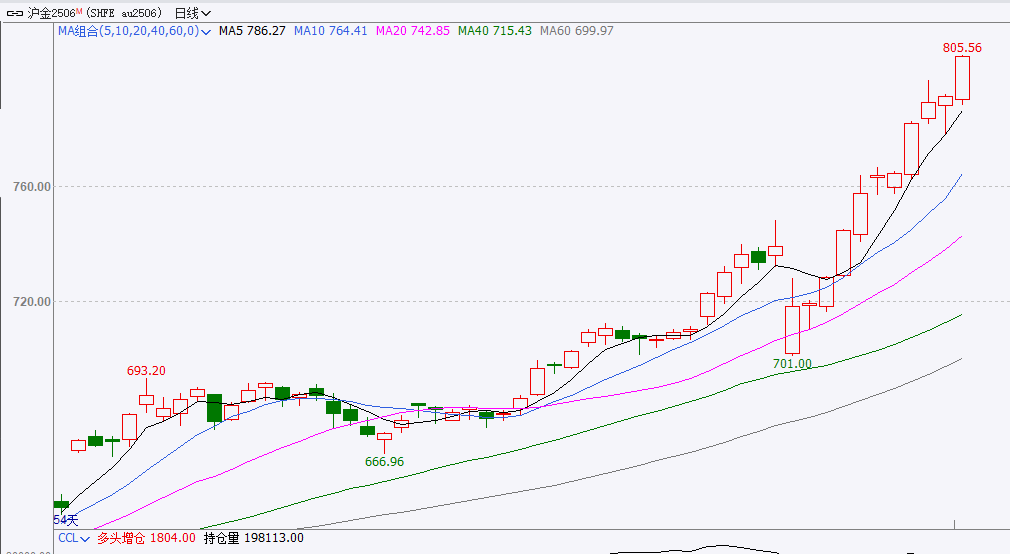Click the 720.00 axis price label
The width and height of the screenshot is (1010, 554).
[x=32, y=301]
